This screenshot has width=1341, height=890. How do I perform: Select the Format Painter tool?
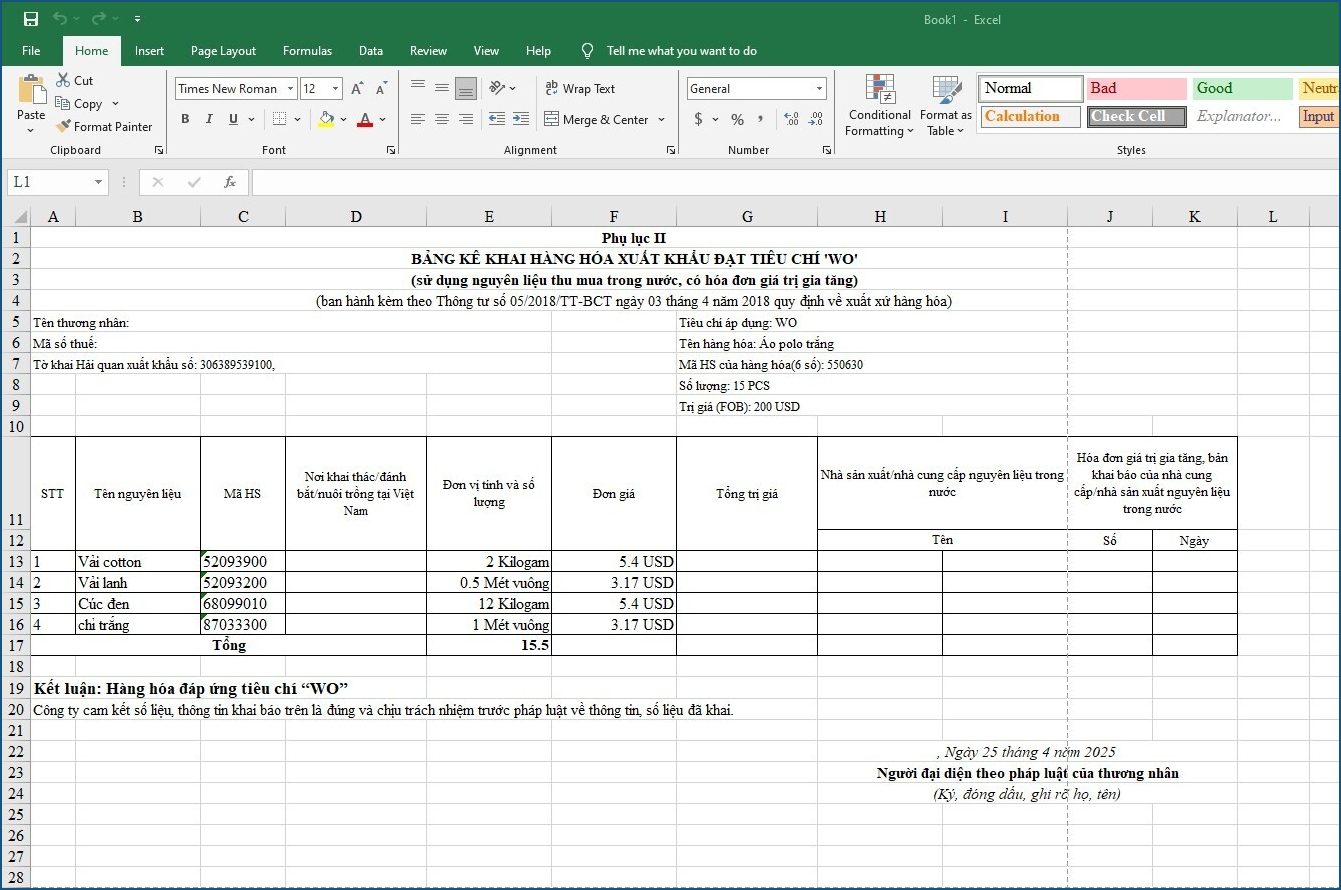tap(104, 127)
